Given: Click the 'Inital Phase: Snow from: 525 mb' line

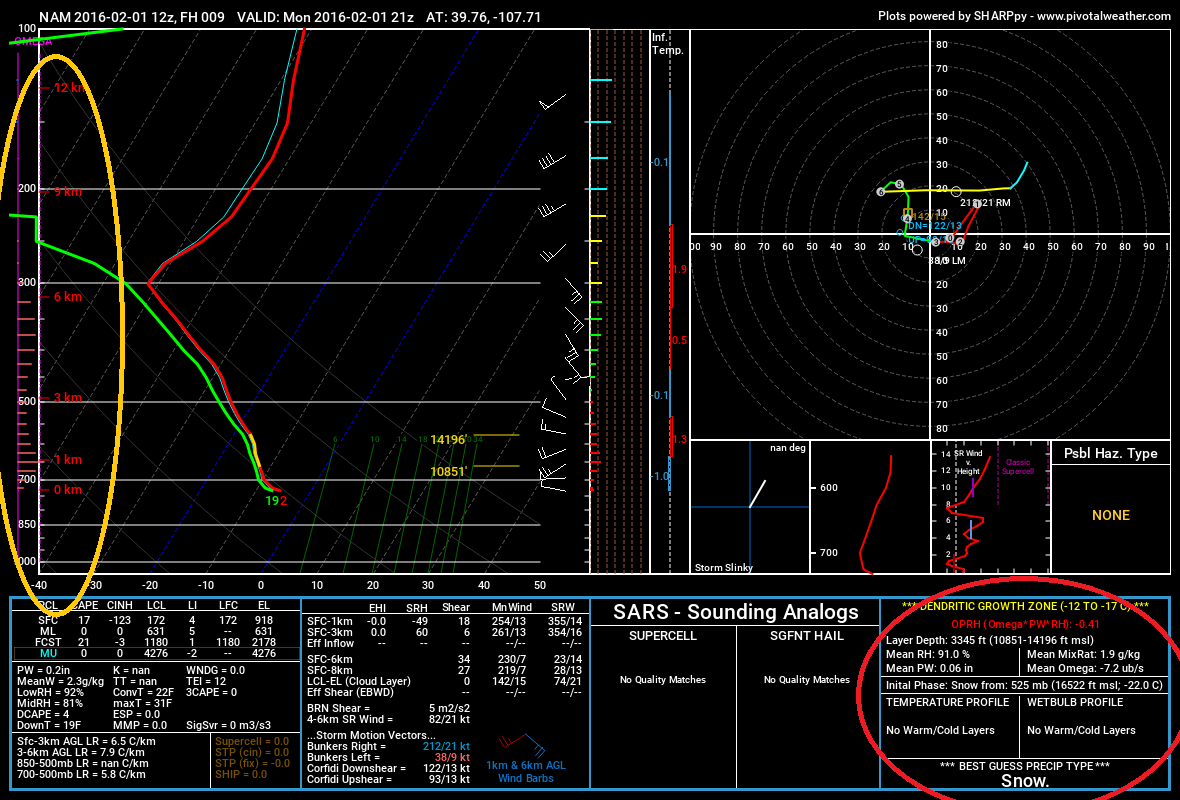Looking at the screenshot, I should (x=1024, y=686).
